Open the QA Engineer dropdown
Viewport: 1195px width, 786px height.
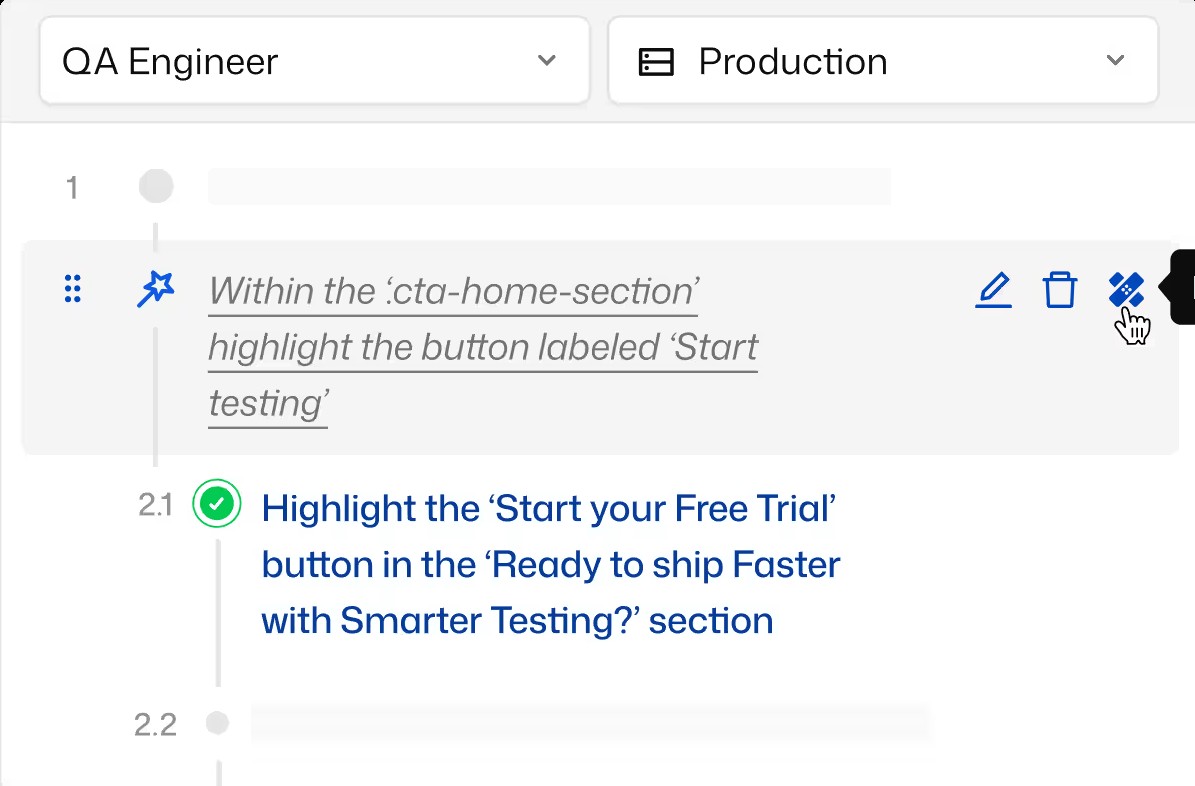click(314, 61)
